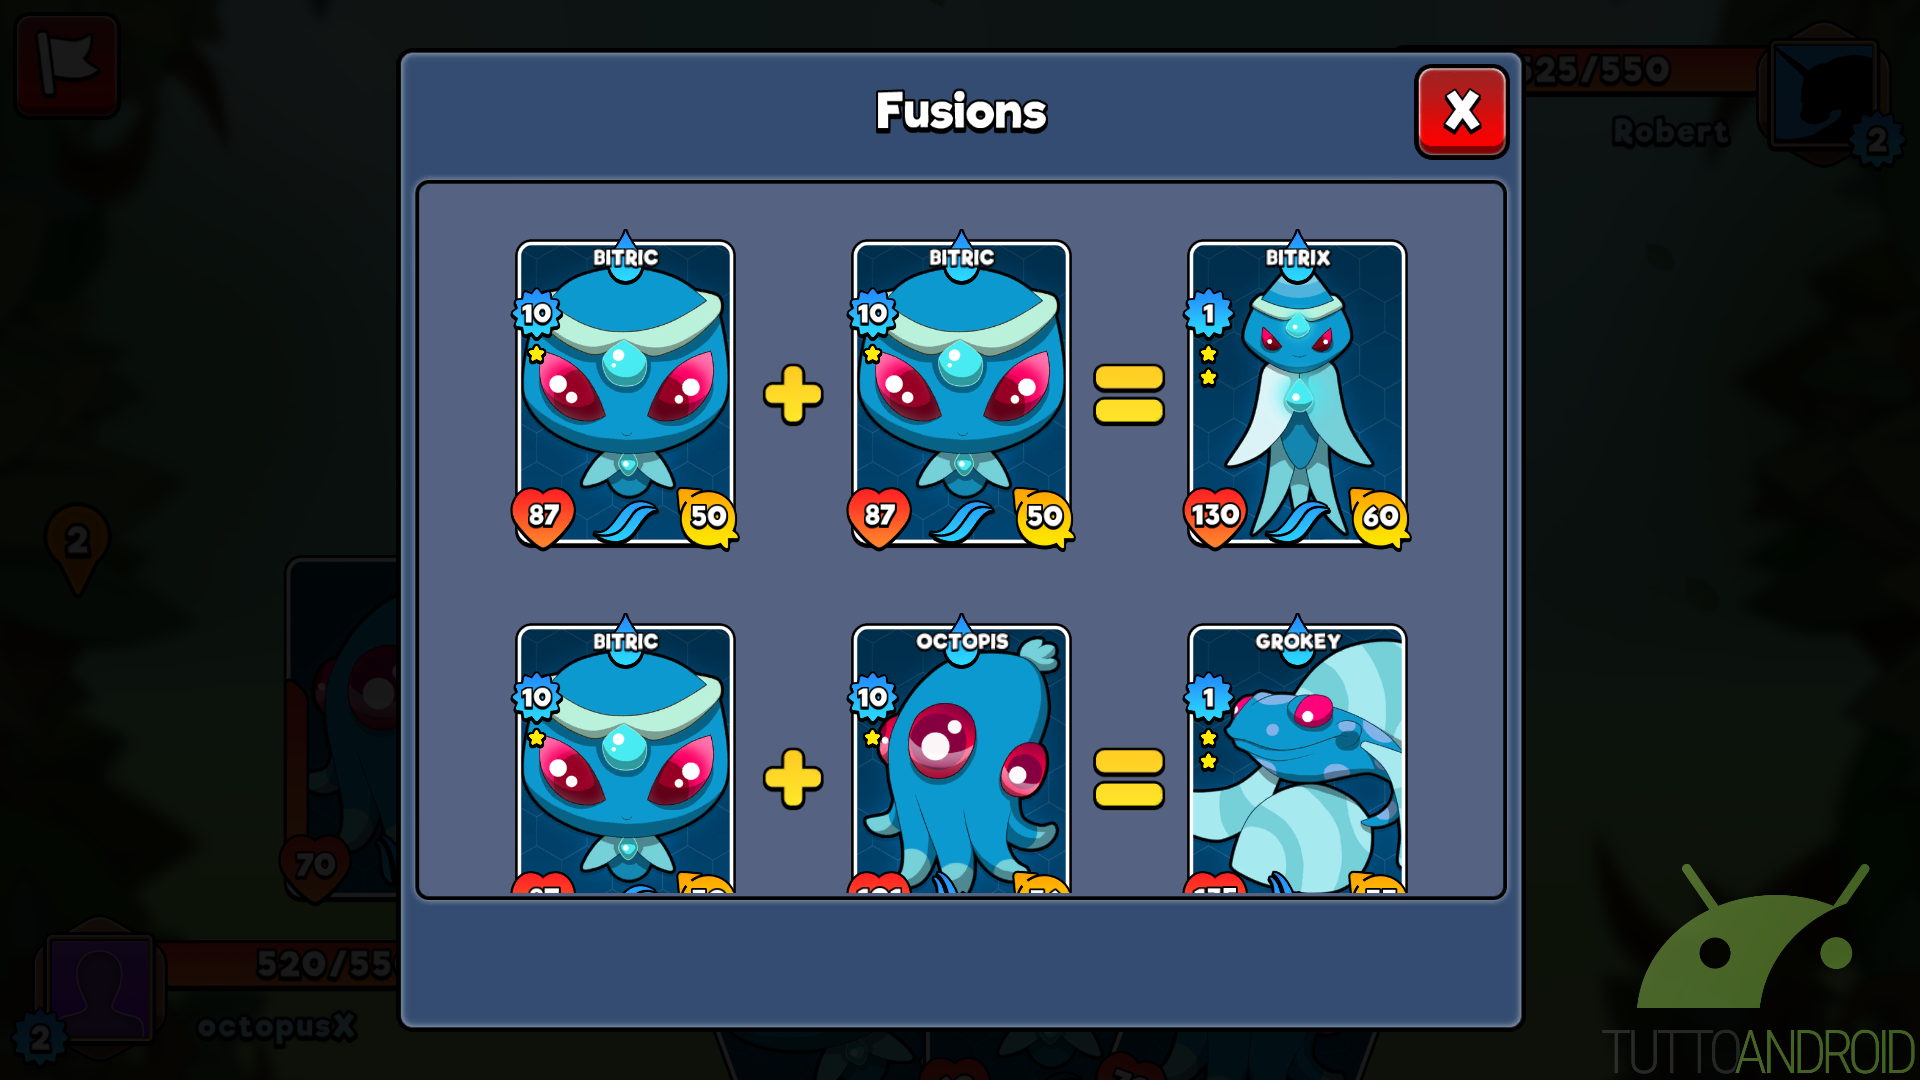
Task: Click the yellow equals sign in top row
Action: 1129,394
